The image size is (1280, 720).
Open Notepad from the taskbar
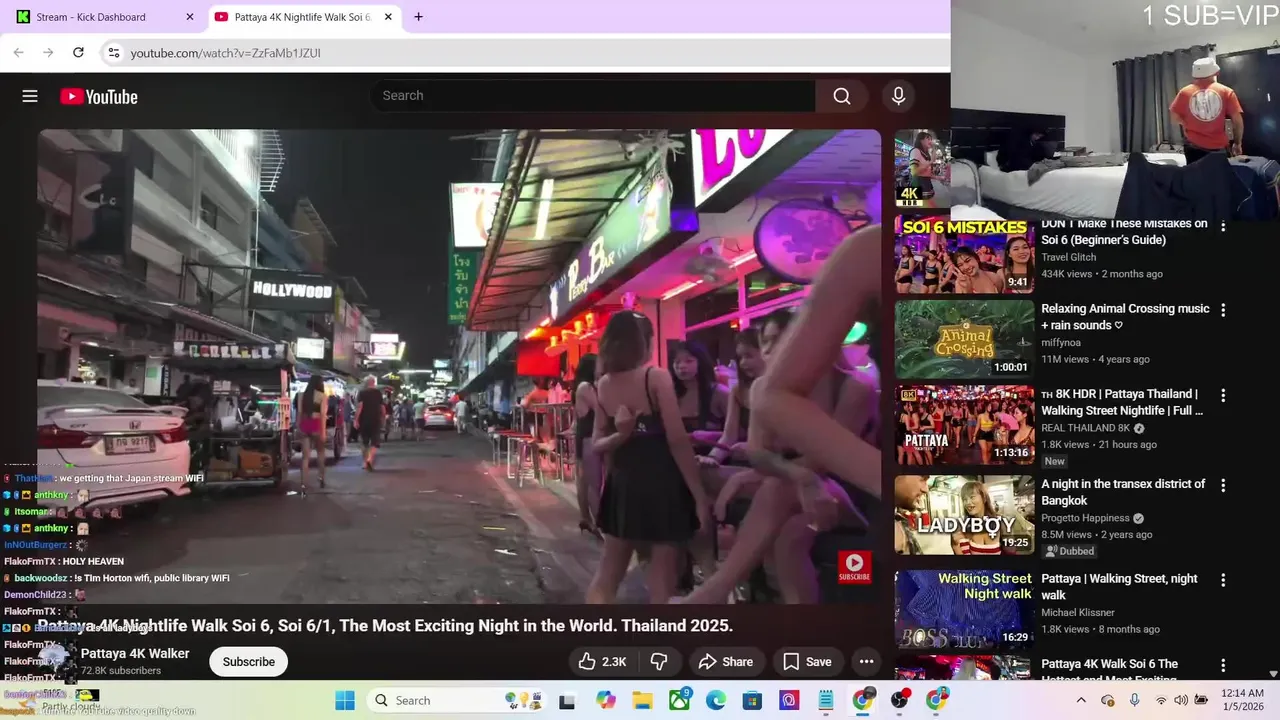(825, 700)
